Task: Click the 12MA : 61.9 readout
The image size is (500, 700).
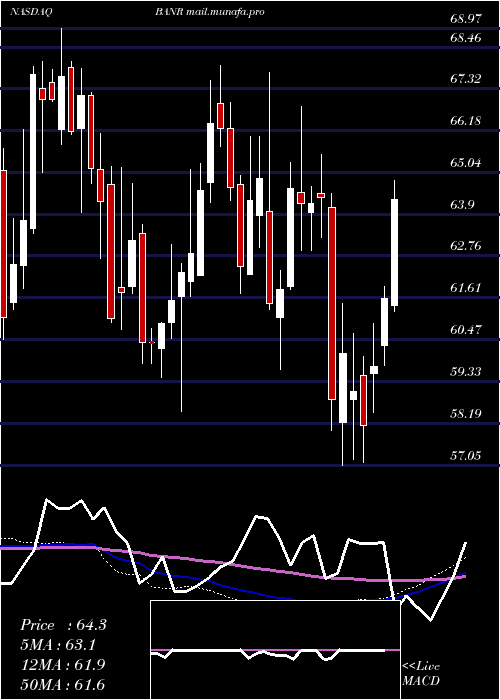Action: point(63,665)
